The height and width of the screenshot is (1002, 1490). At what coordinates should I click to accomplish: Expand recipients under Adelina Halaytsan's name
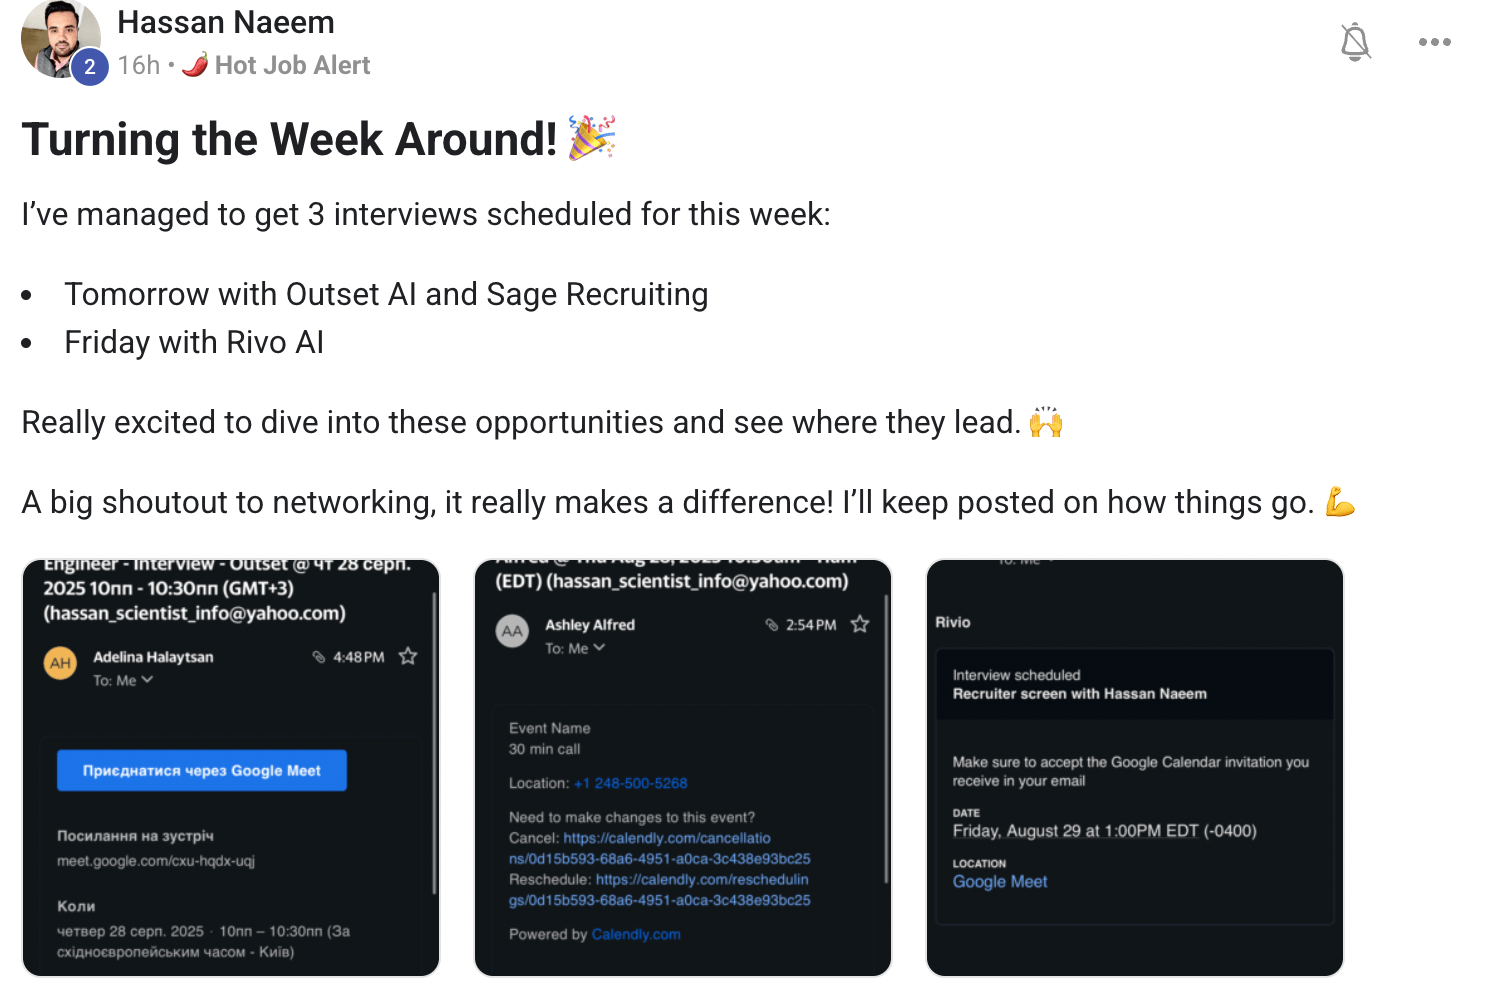[148, 680]
